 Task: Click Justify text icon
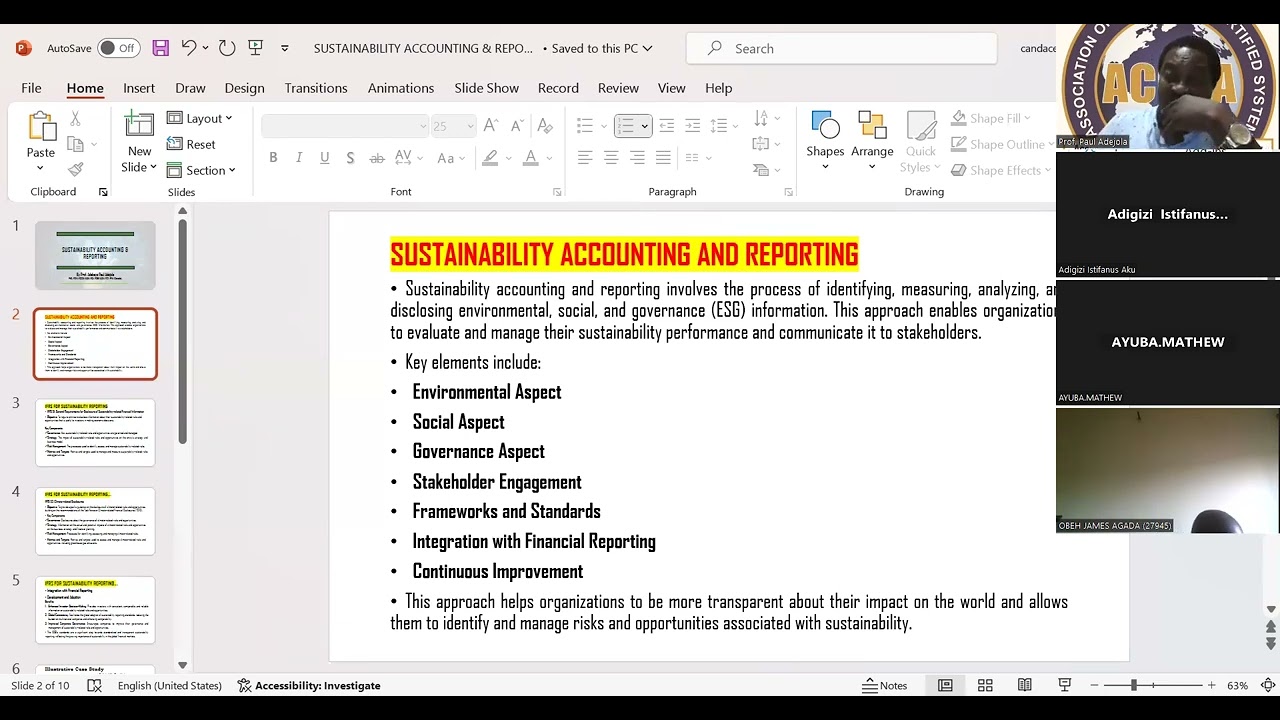point(663,158)
